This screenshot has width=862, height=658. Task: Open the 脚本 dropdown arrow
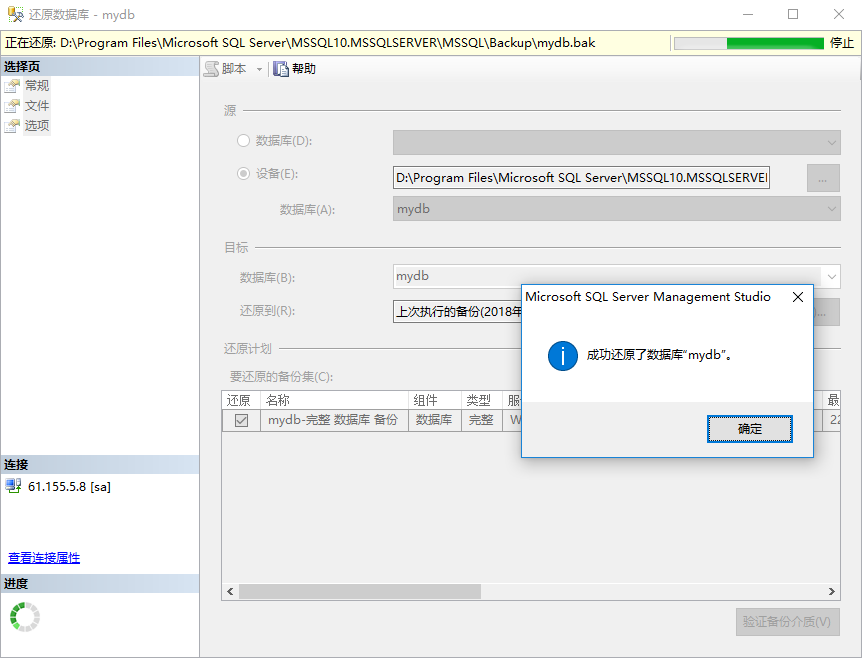259,70
